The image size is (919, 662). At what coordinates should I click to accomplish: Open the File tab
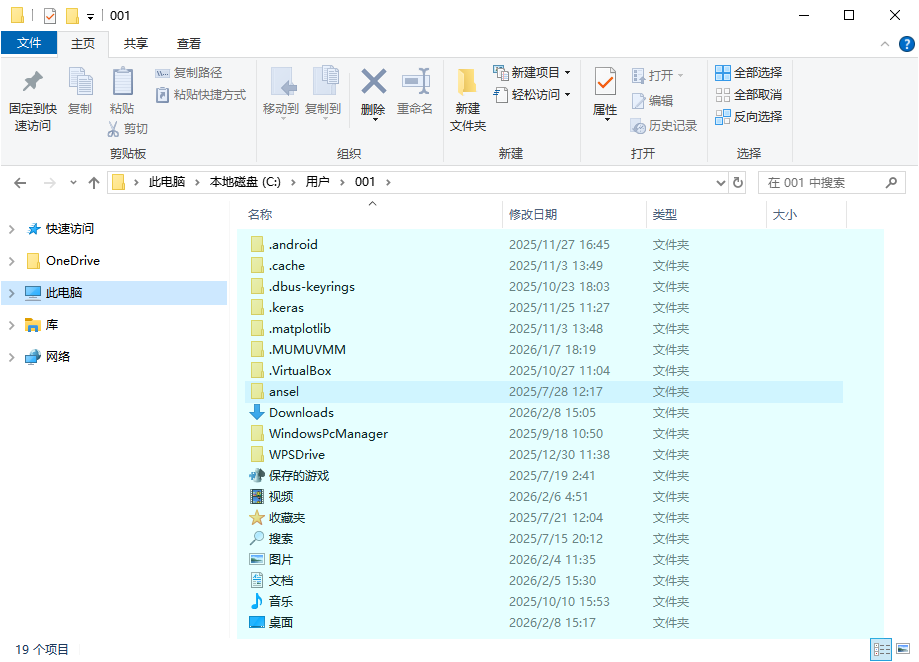pyautogui.click(x=29, y=43)
